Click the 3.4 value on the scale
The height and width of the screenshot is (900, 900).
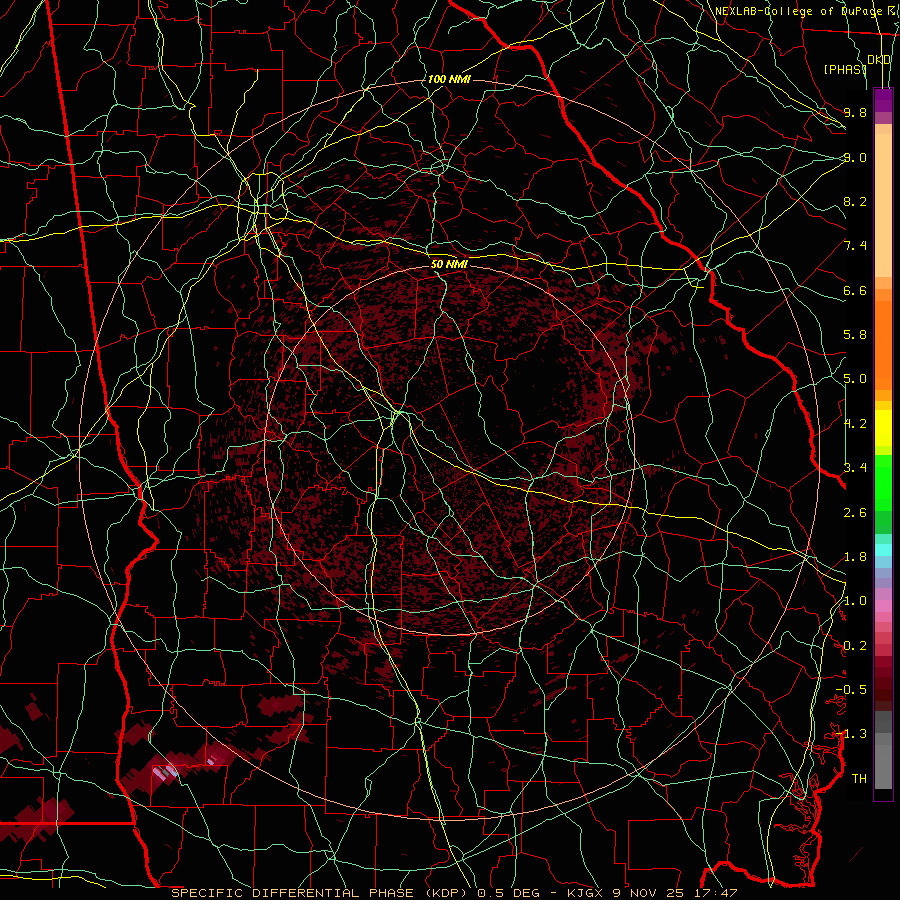(x=855, y=468)
